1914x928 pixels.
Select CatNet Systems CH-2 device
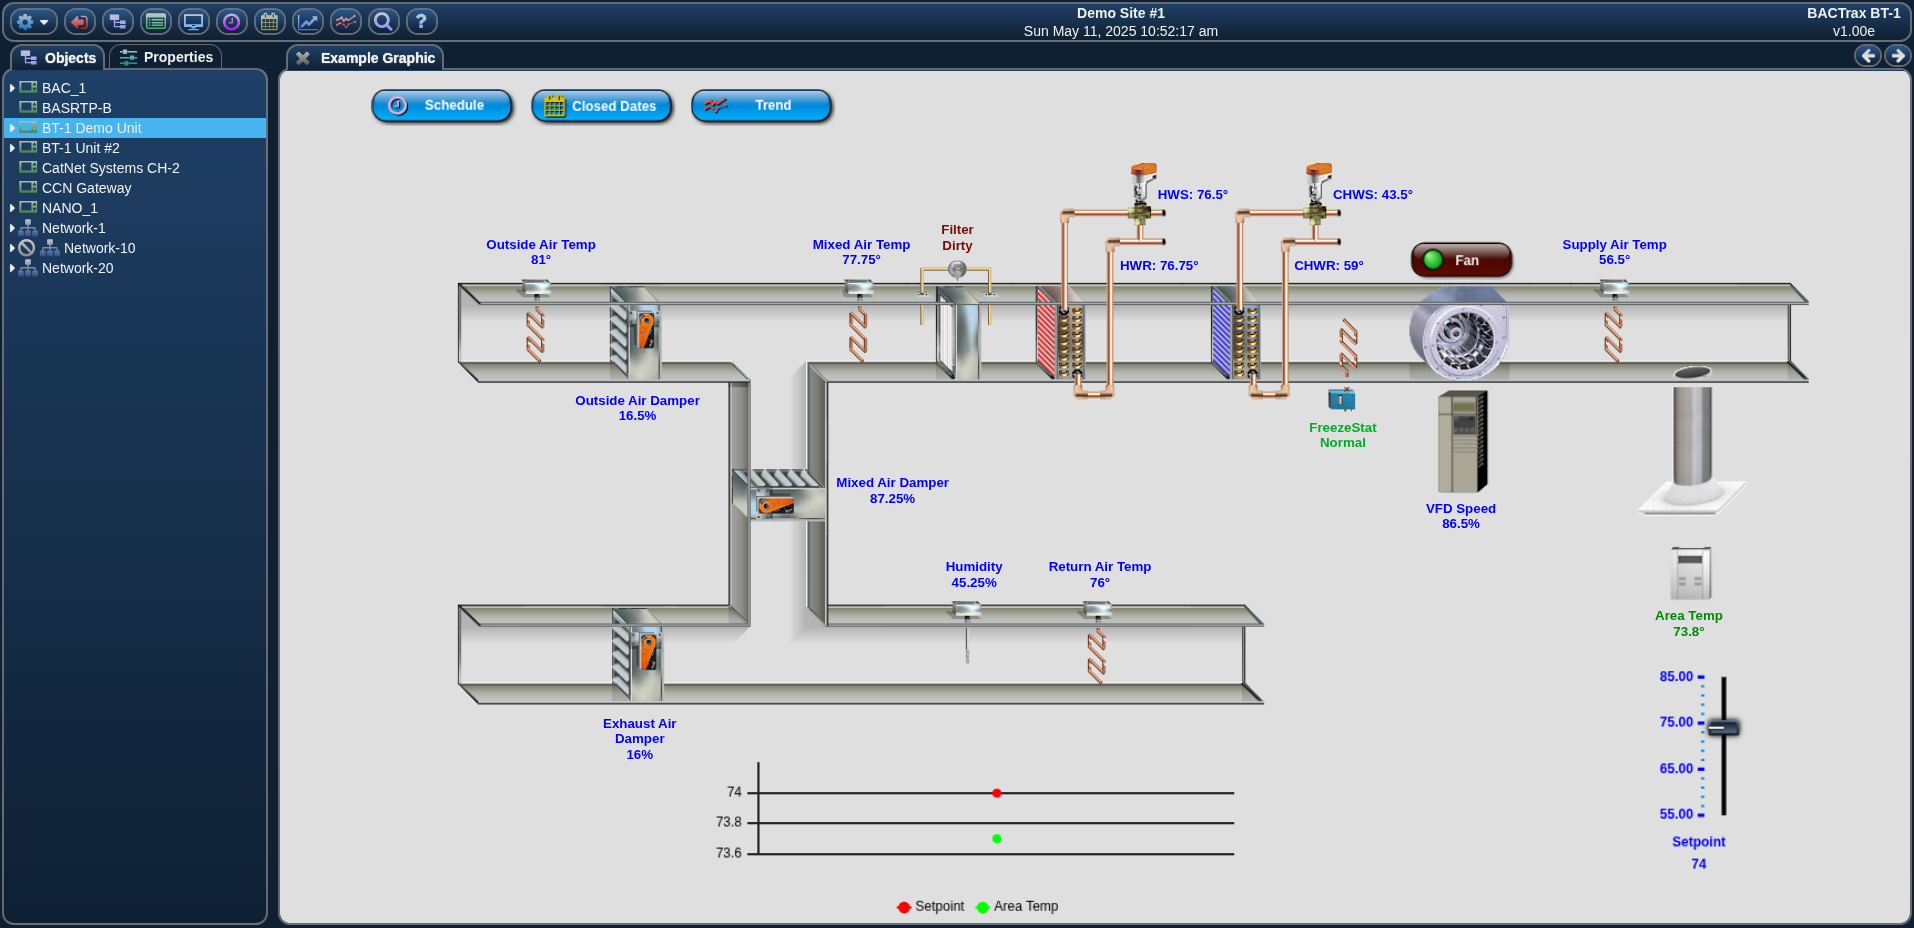pos(110,168)
